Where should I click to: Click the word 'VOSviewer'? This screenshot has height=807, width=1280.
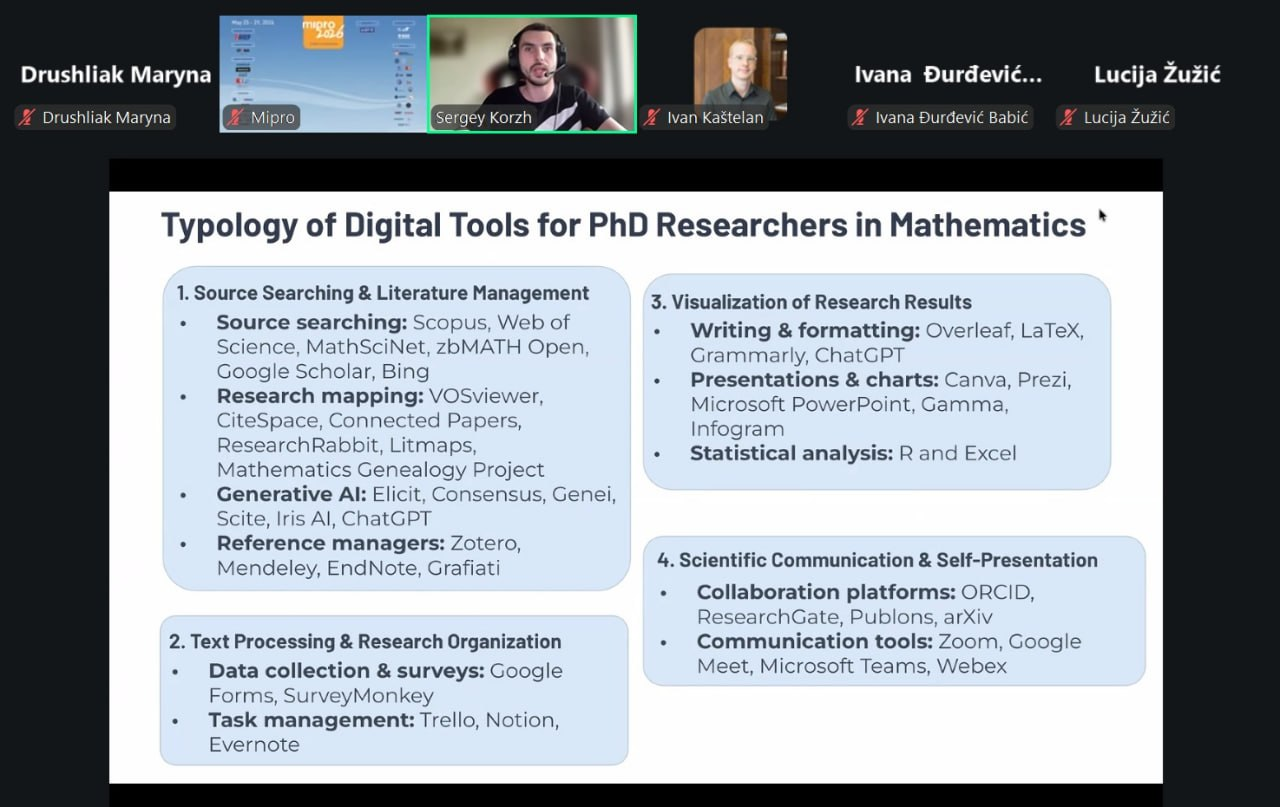485,396
